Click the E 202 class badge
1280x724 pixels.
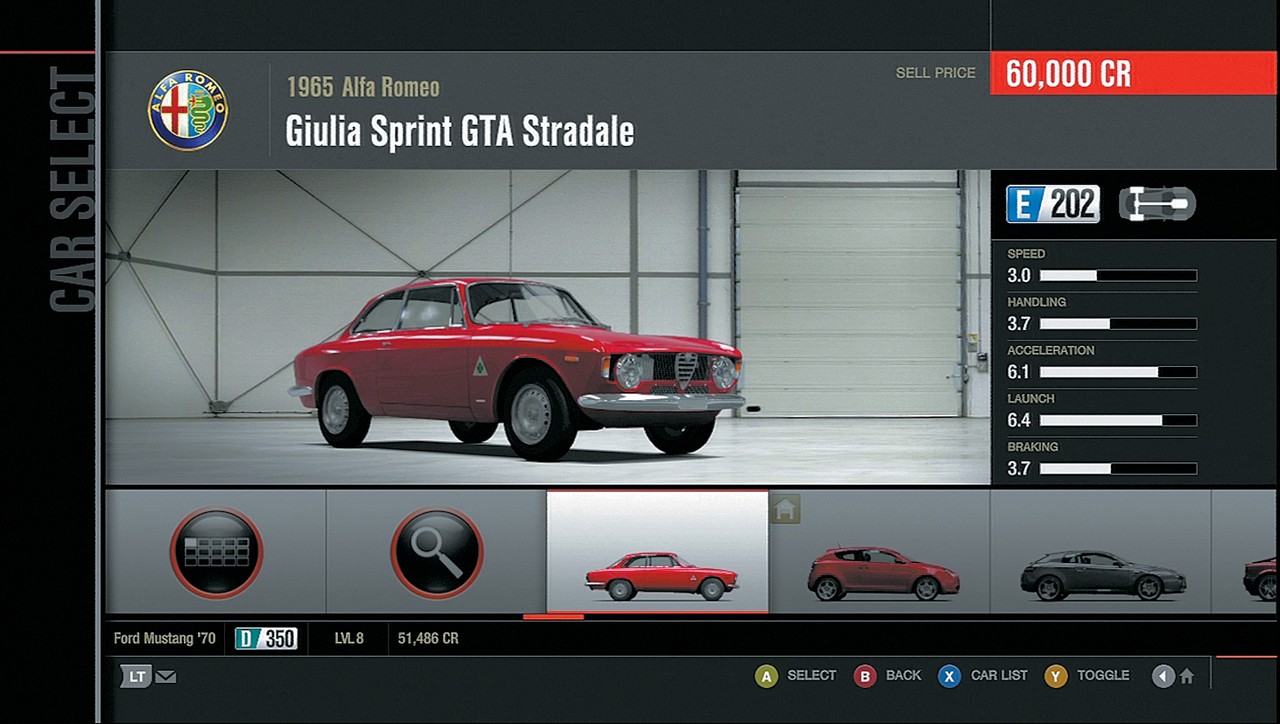click(x=1053, y=204)
